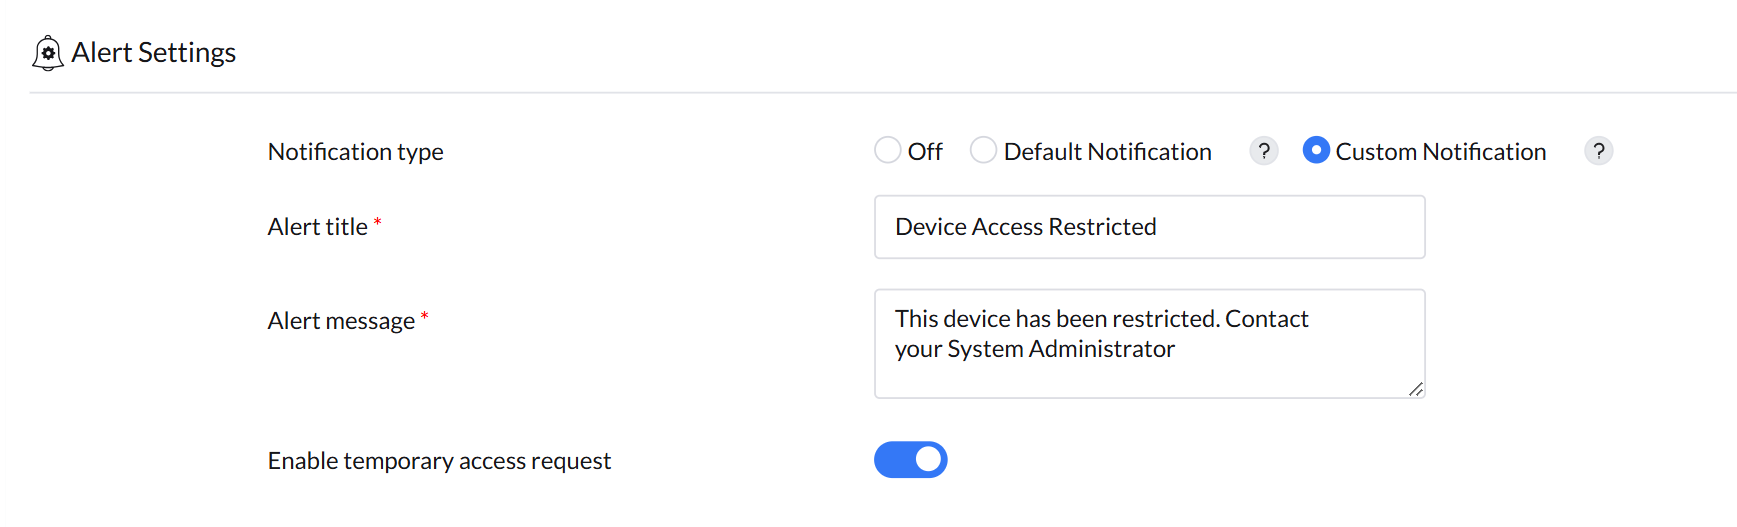Open help icon beside Custom Notification
This screenshot has width=1737, height=527.
pyautogui.click(x=1598, y=151)
